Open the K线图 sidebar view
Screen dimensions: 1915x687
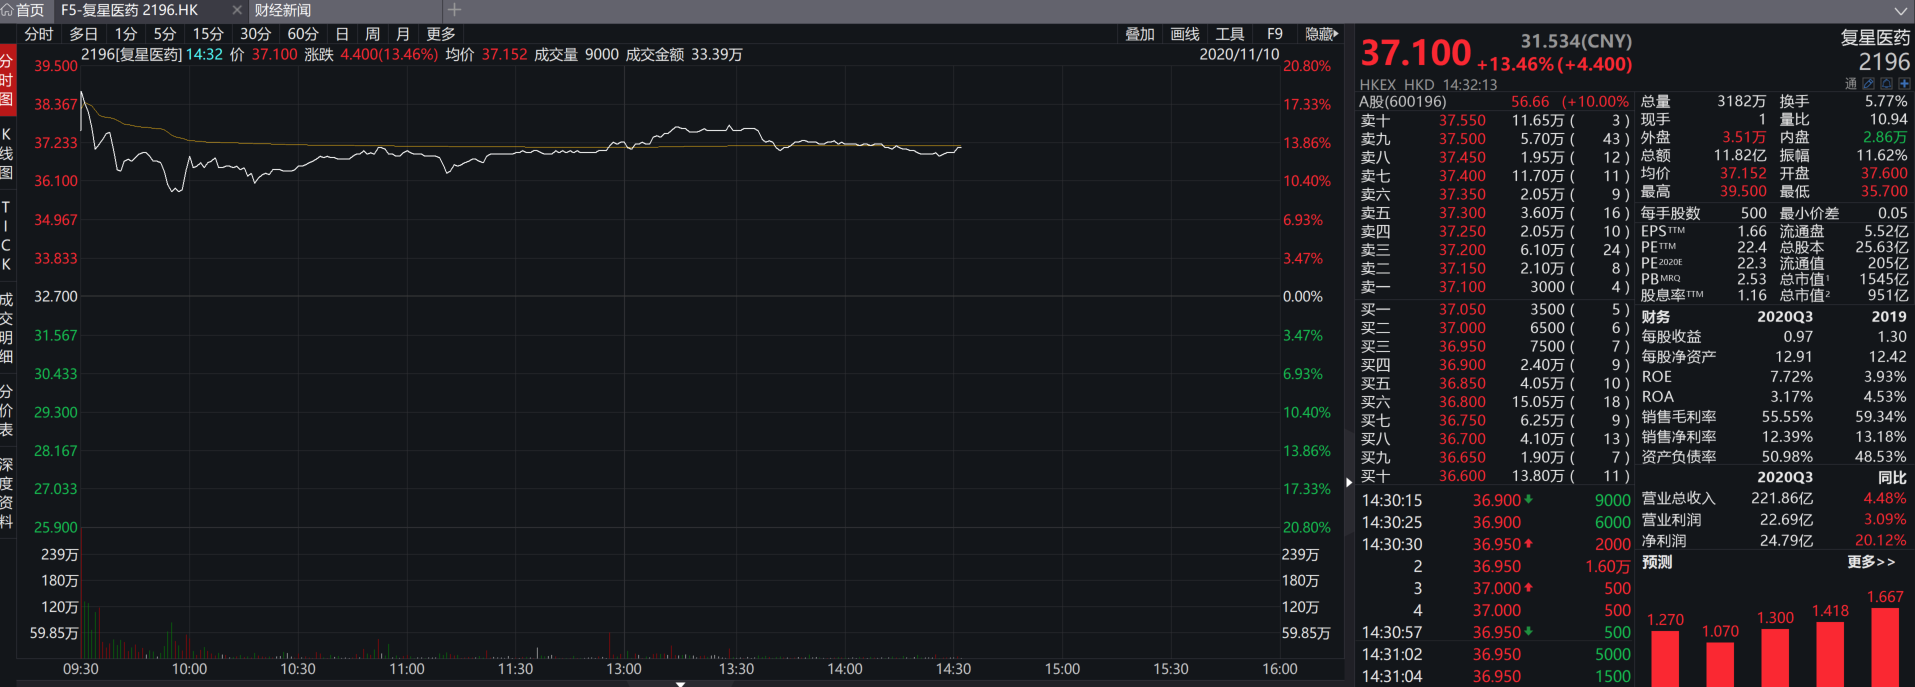(x=7, y=153)
